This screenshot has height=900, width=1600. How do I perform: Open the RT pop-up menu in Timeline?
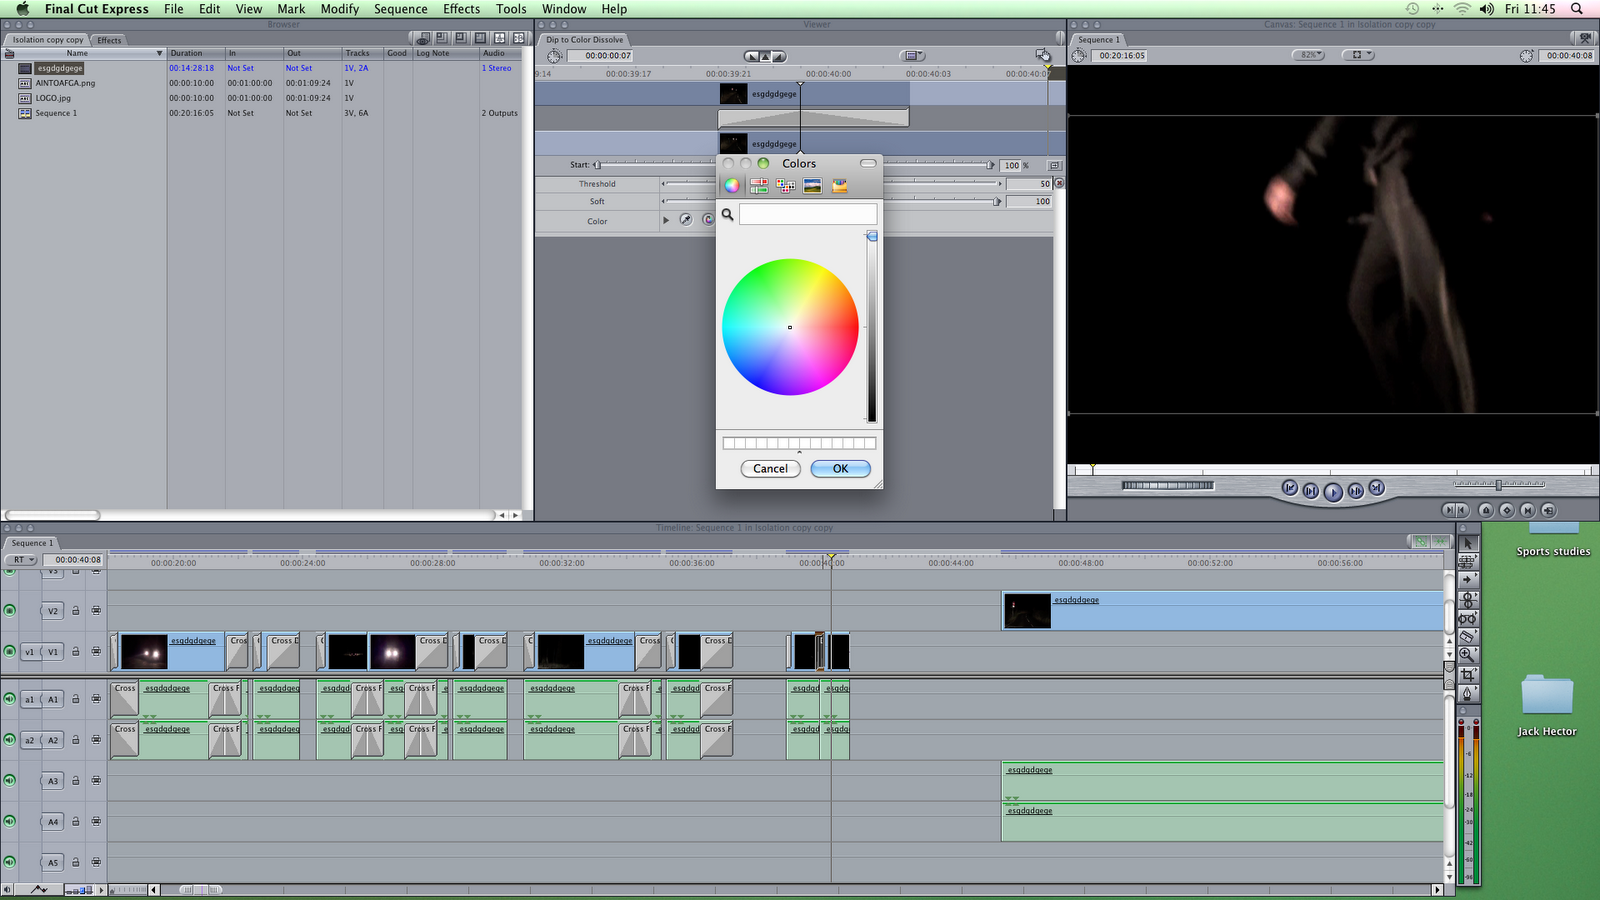coord(21,560)
